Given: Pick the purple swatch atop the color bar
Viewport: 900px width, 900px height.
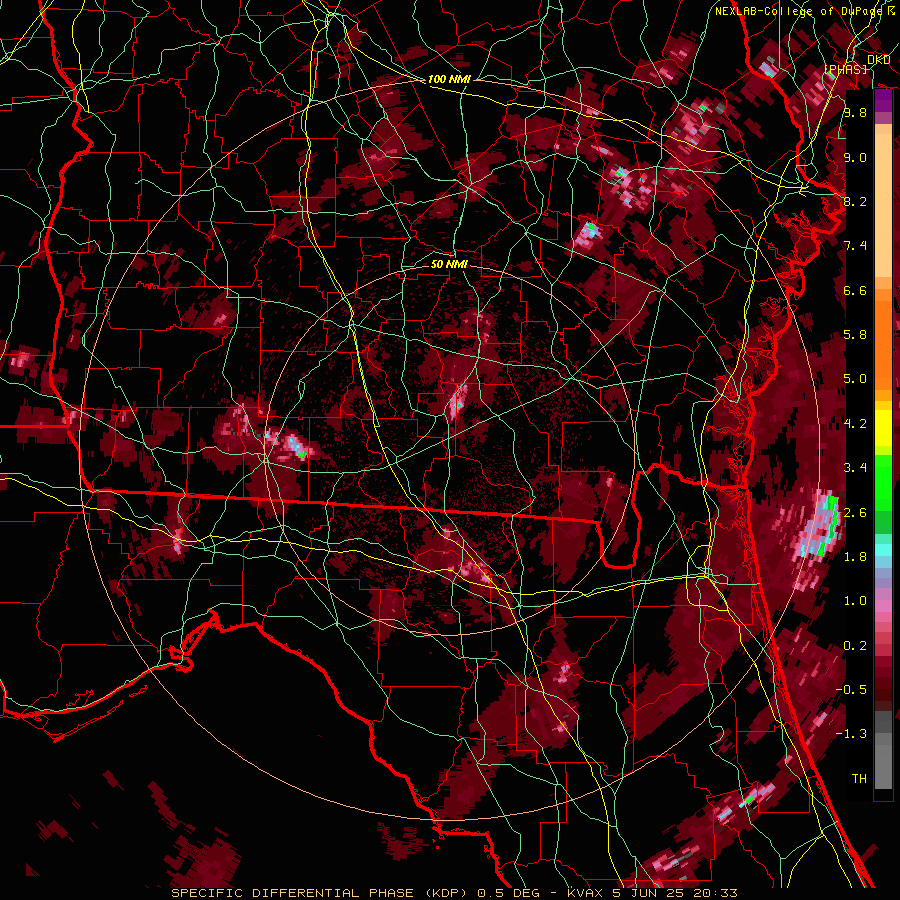Looking at the screenshot, I should point(883,100).
